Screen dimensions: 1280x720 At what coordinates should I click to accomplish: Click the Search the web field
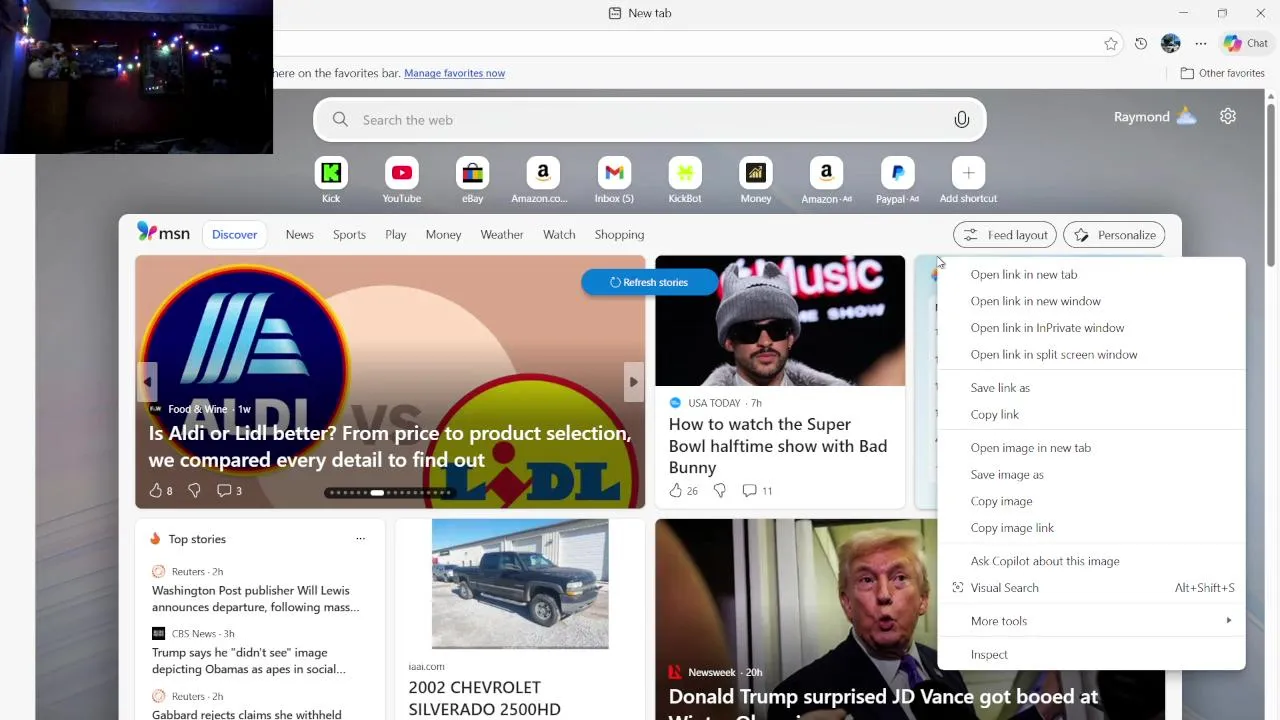(x=650, y=120)
